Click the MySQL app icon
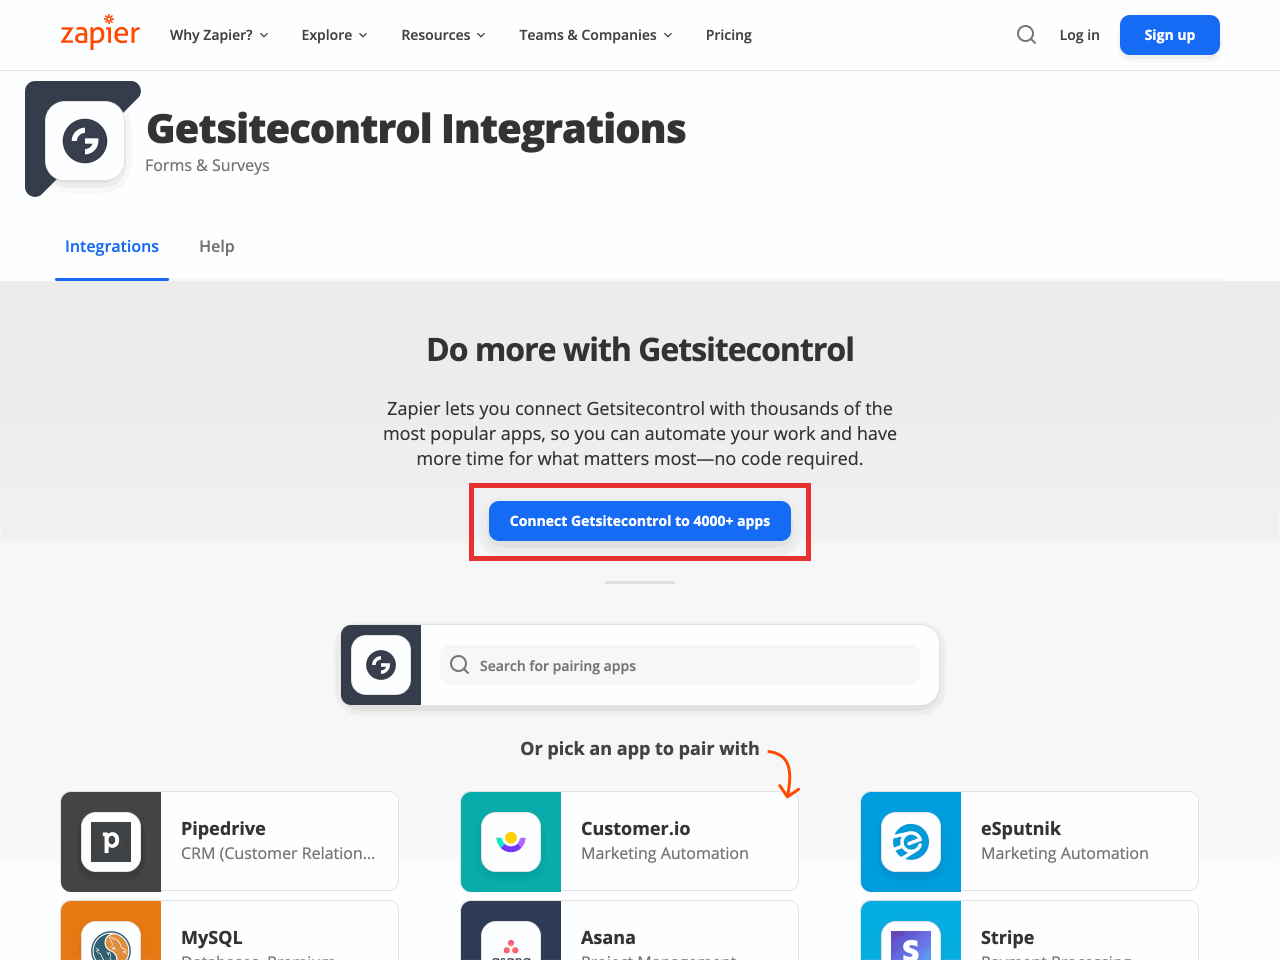This screenshot has height=960, width=1280. click(111, 940)
